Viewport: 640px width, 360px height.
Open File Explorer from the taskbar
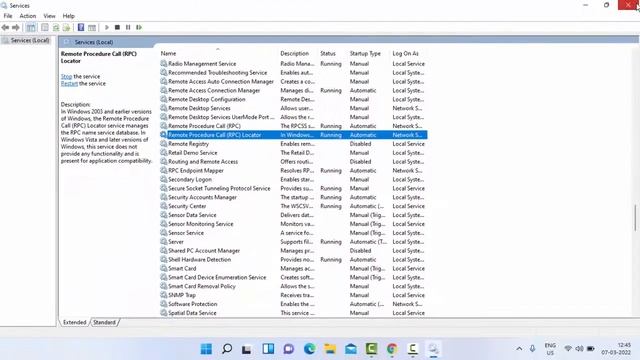coord(330,349)
